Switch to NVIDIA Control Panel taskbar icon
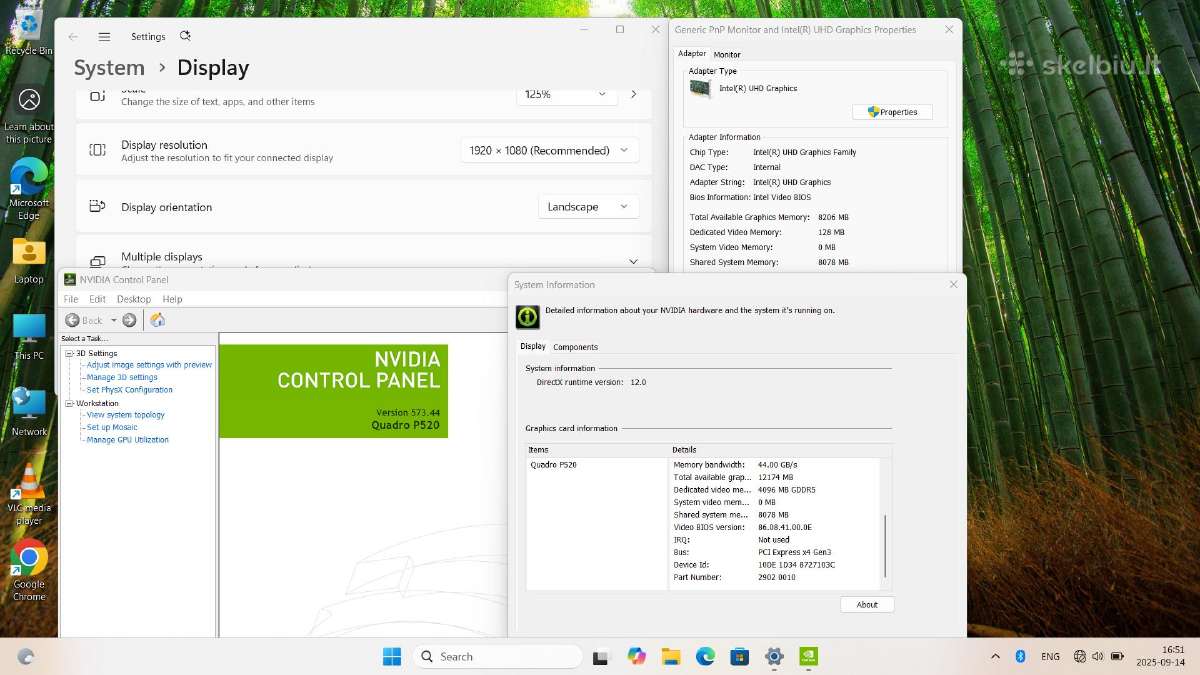 (x=808, y=656)
